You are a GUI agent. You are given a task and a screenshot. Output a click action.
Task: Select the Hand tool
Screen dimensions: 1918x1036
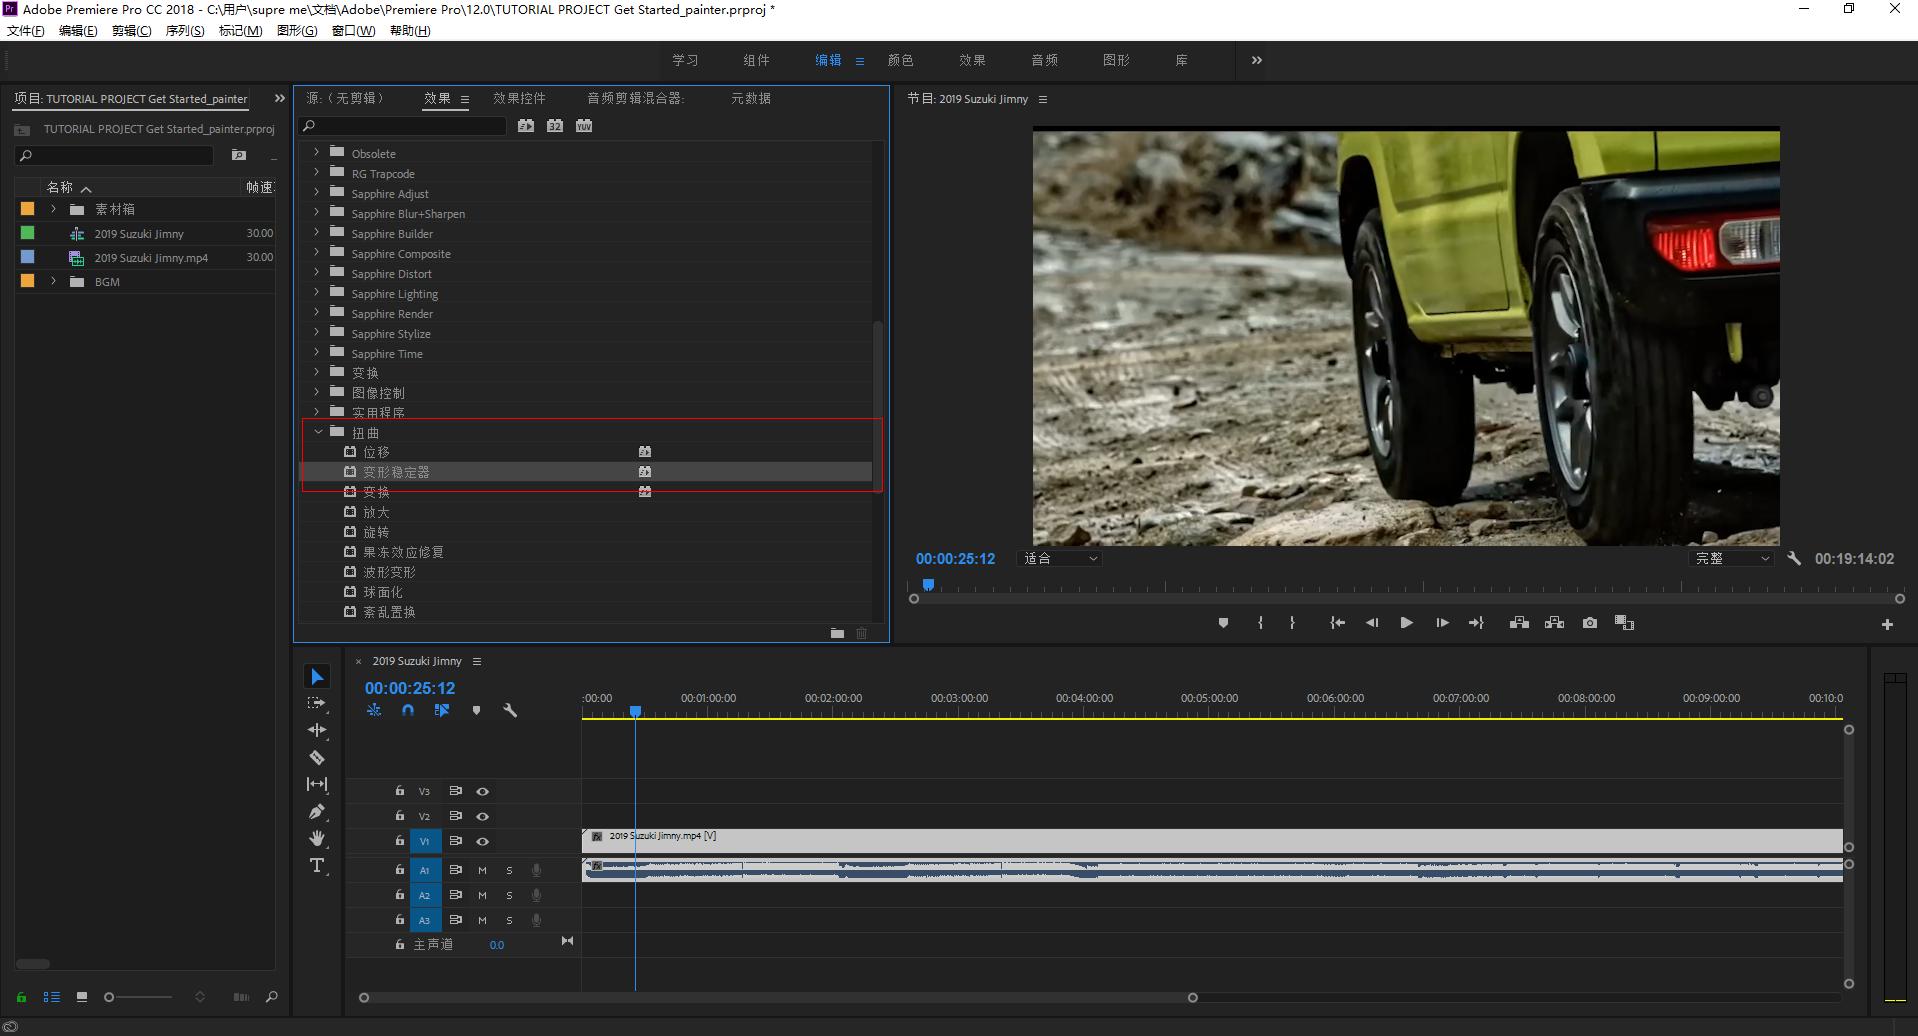click(x=317, y=839)
